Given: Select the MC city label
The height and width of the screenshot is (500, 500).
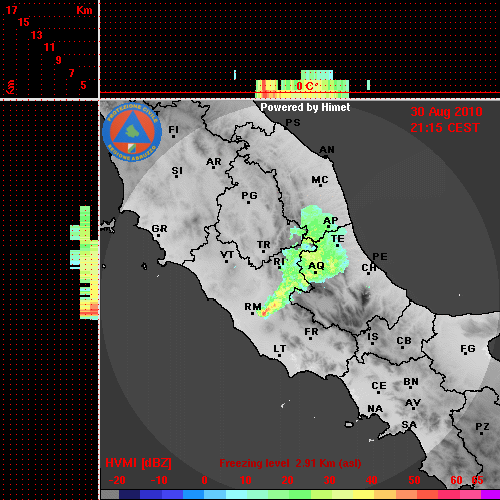Looking at the screenshot, I should click(x=320, y=180).
